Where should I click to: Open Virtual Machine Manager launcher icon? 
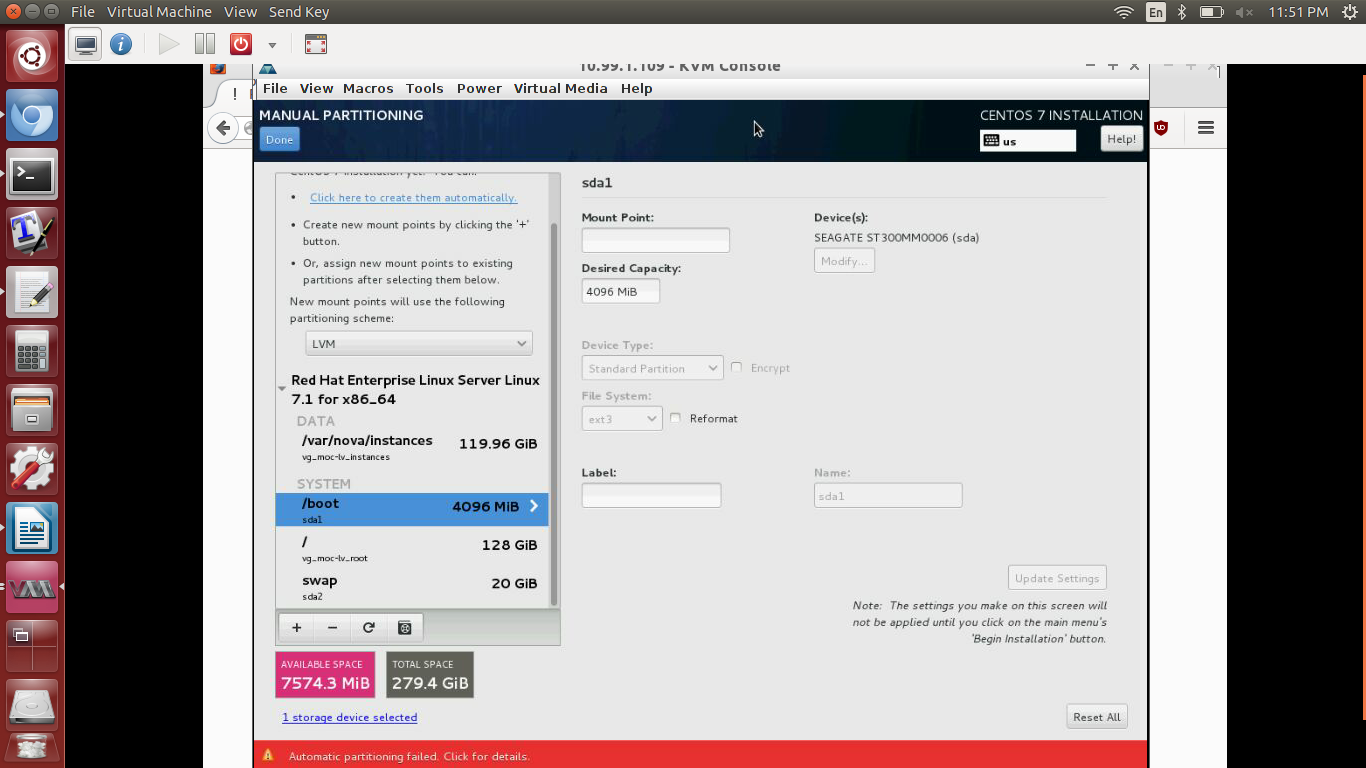[x=32, y=587]
